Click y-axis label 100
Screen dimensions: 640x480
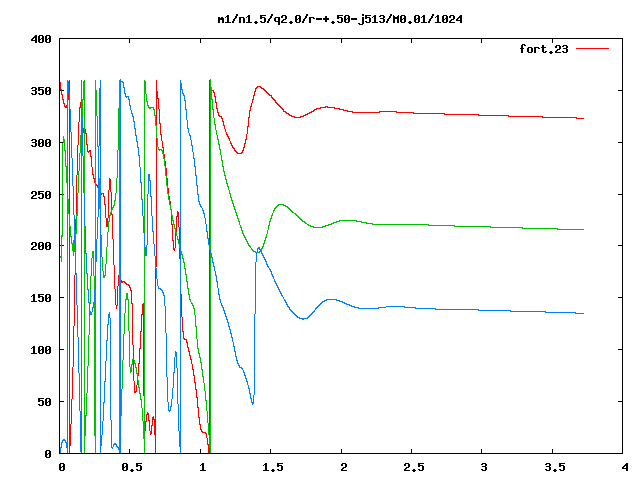pyautogui.click(x=41, y=350)
